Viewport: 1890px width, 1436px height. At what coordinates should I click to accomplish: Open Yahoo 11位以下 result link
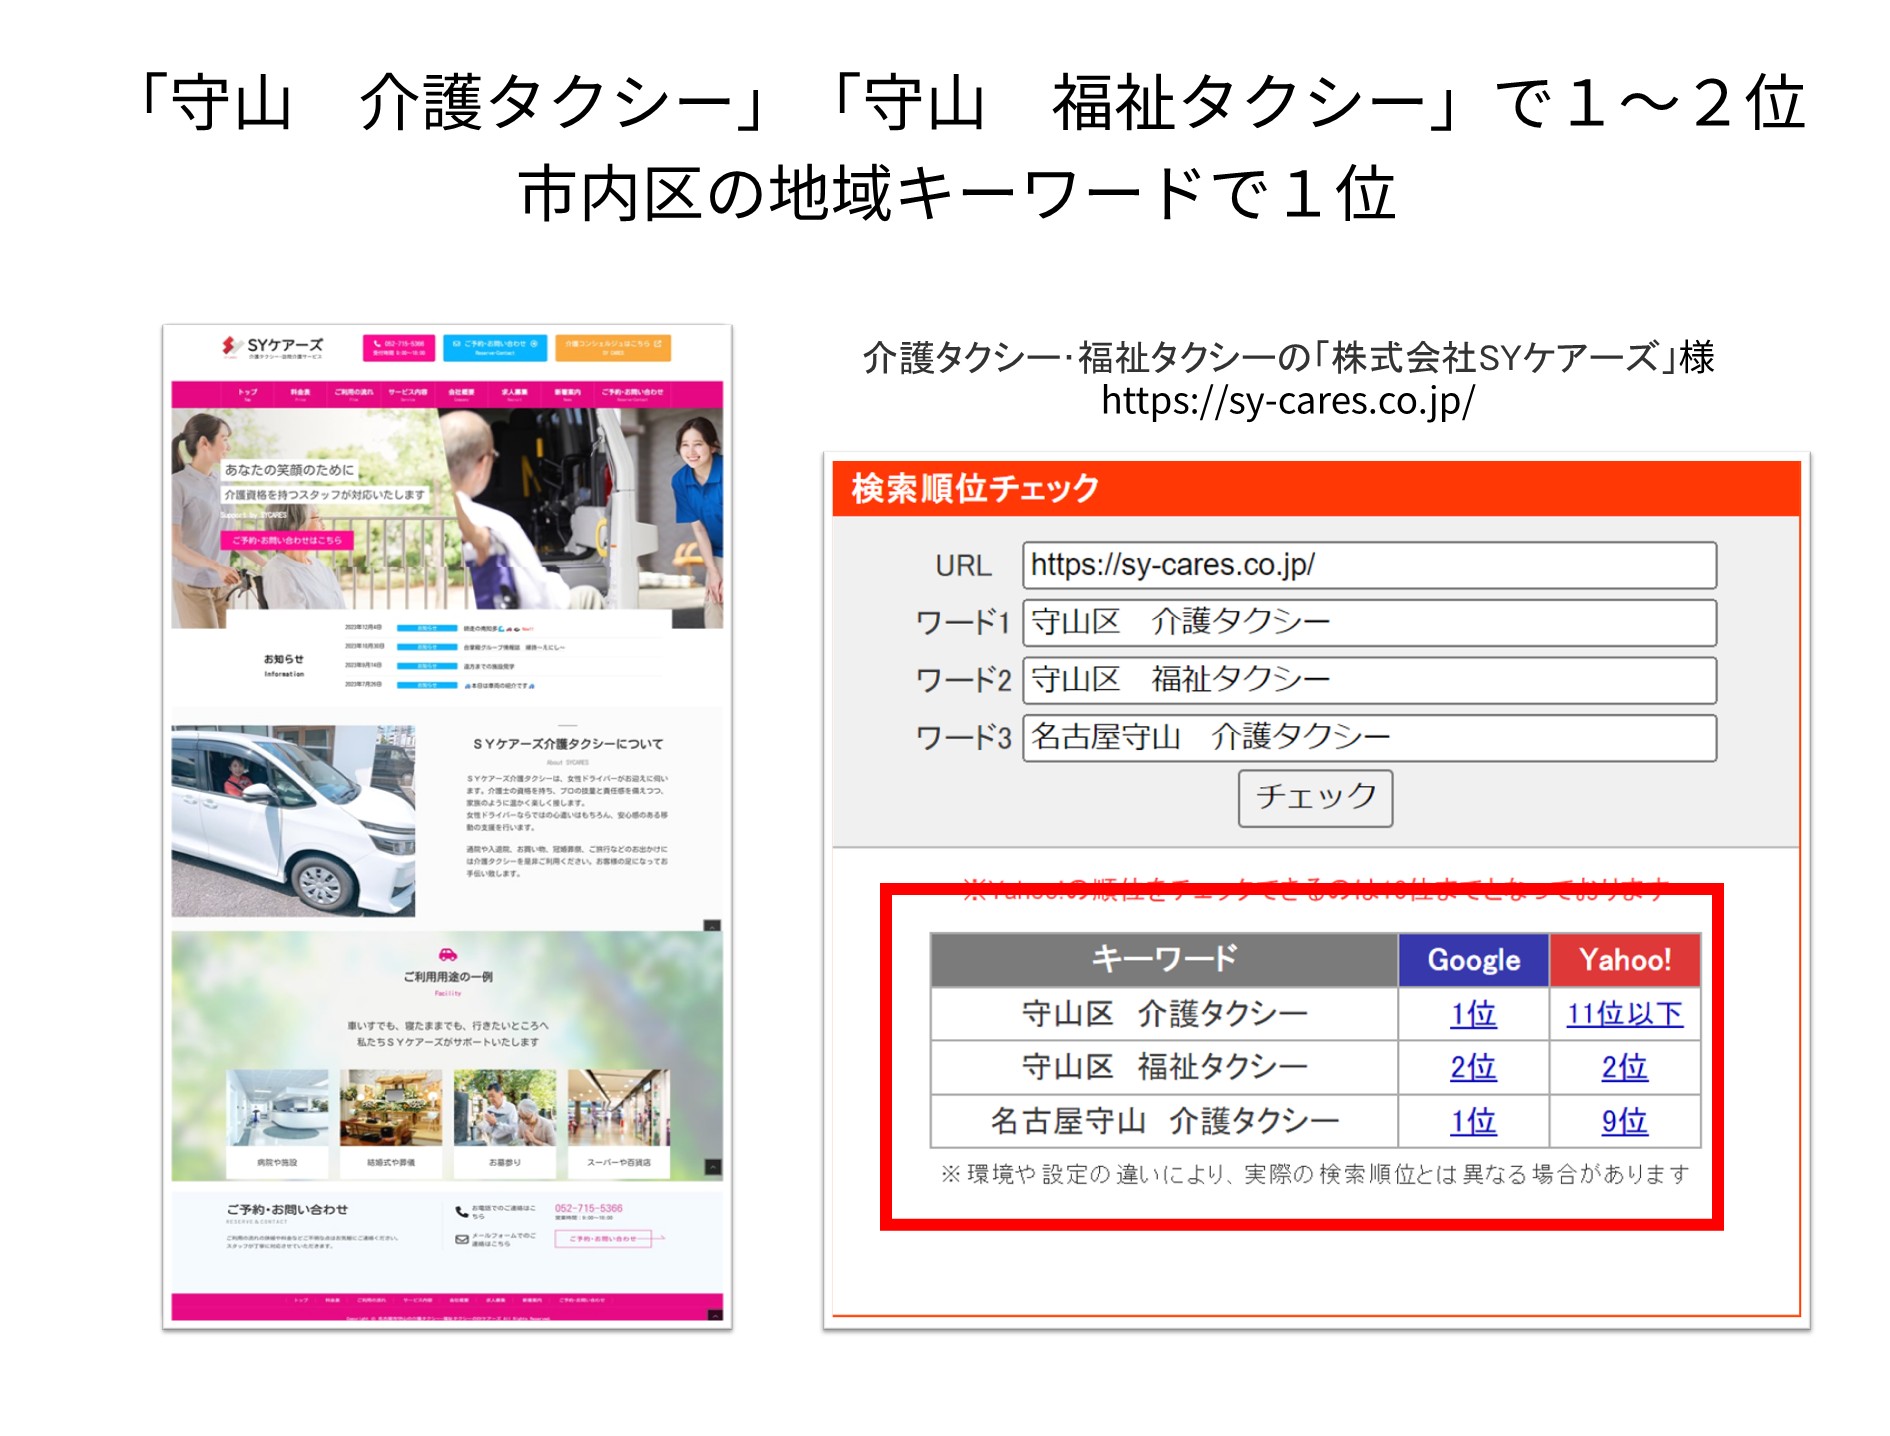1624,1014
